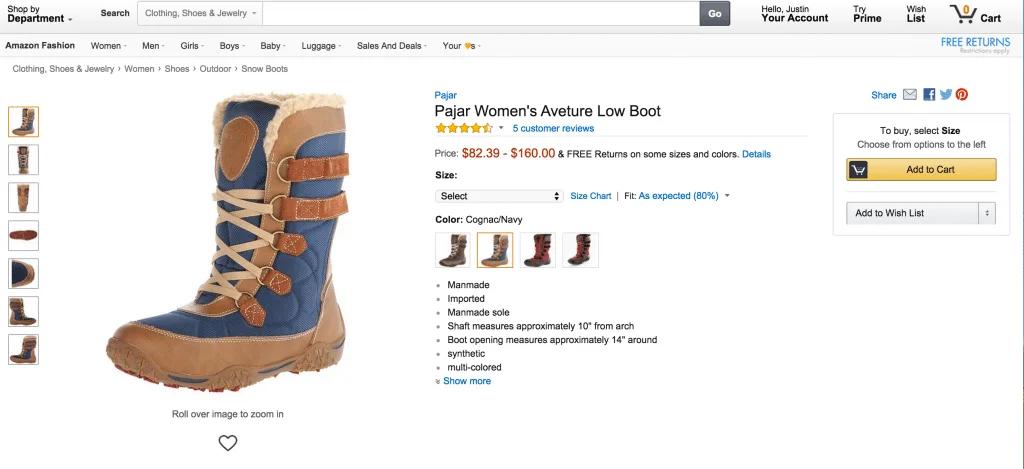Open the Luggage menu
The width and height of the screenshot is (1024, 469).
tap(321, 46)
